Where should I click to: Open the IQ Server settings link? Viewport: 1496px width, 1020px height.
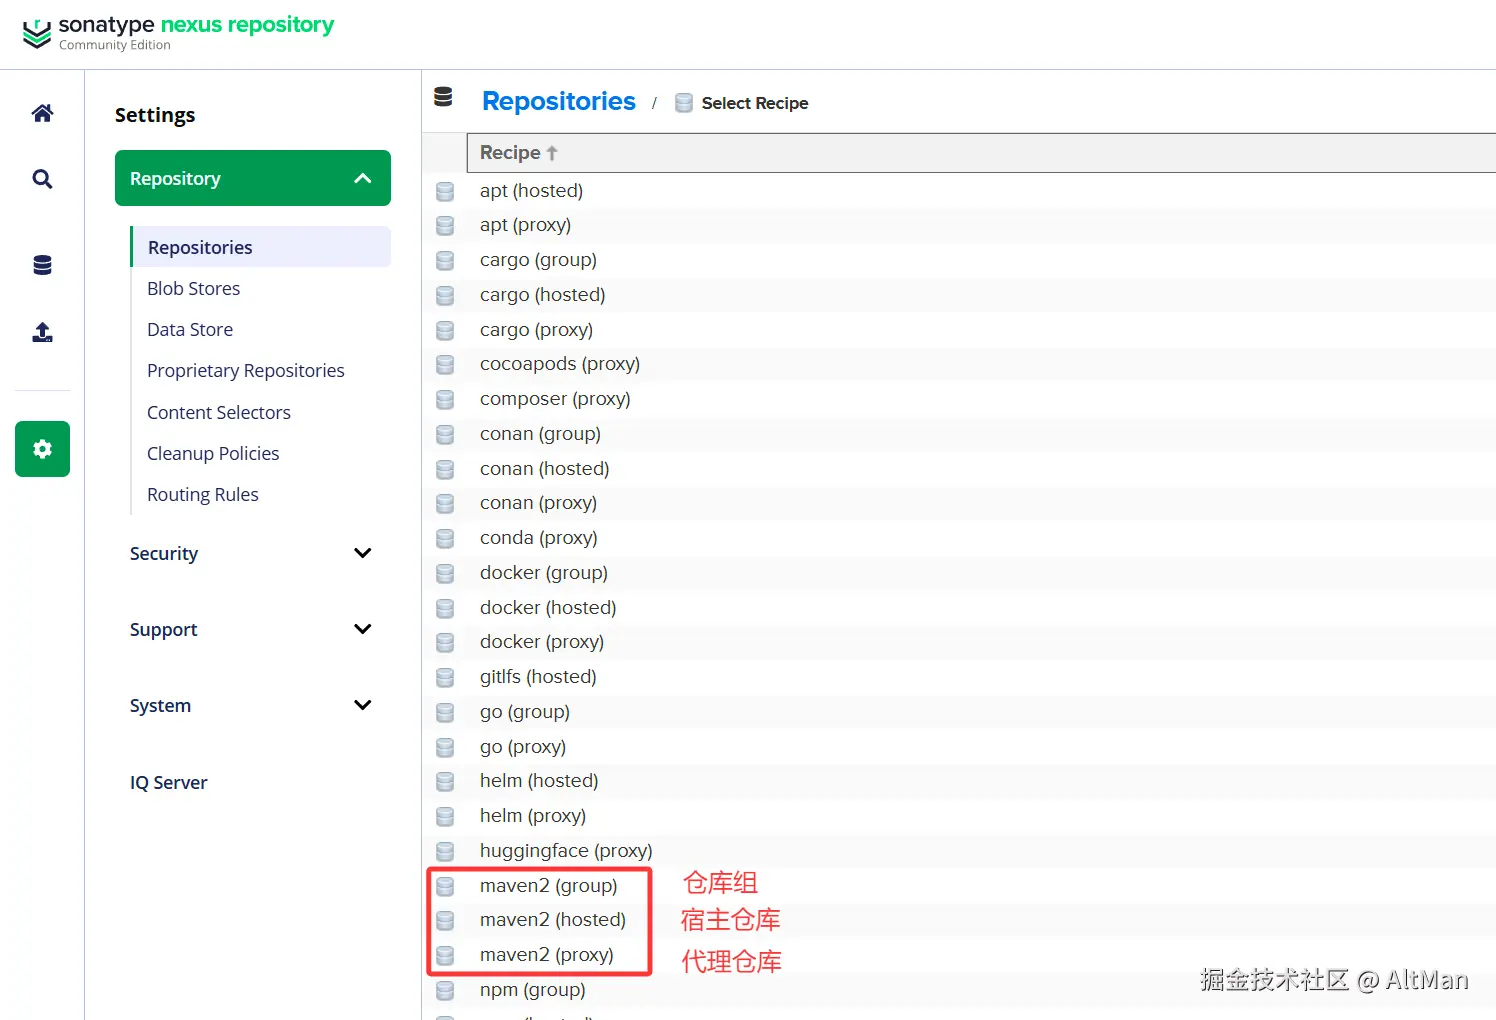coord(168,782)
